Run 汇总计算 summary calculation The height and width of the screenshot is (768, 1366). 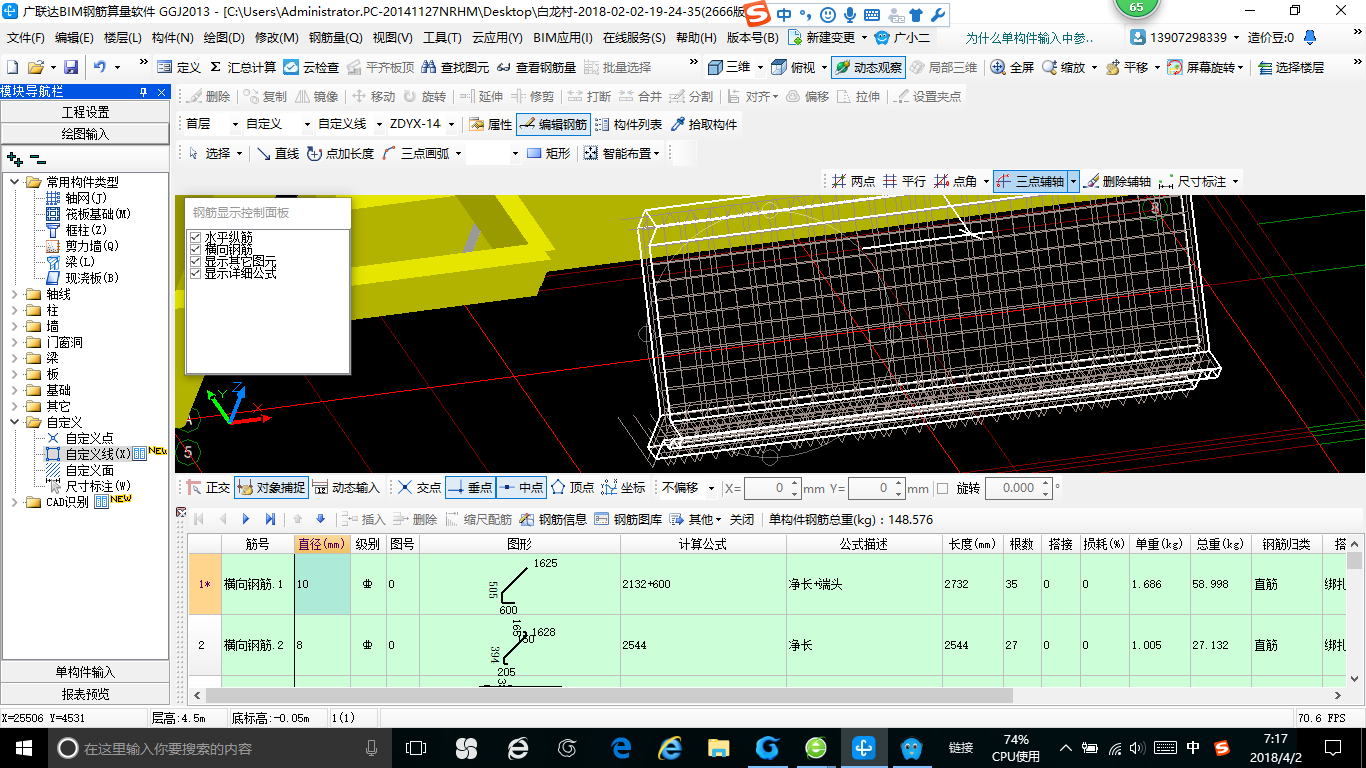(x=243, y=67)
